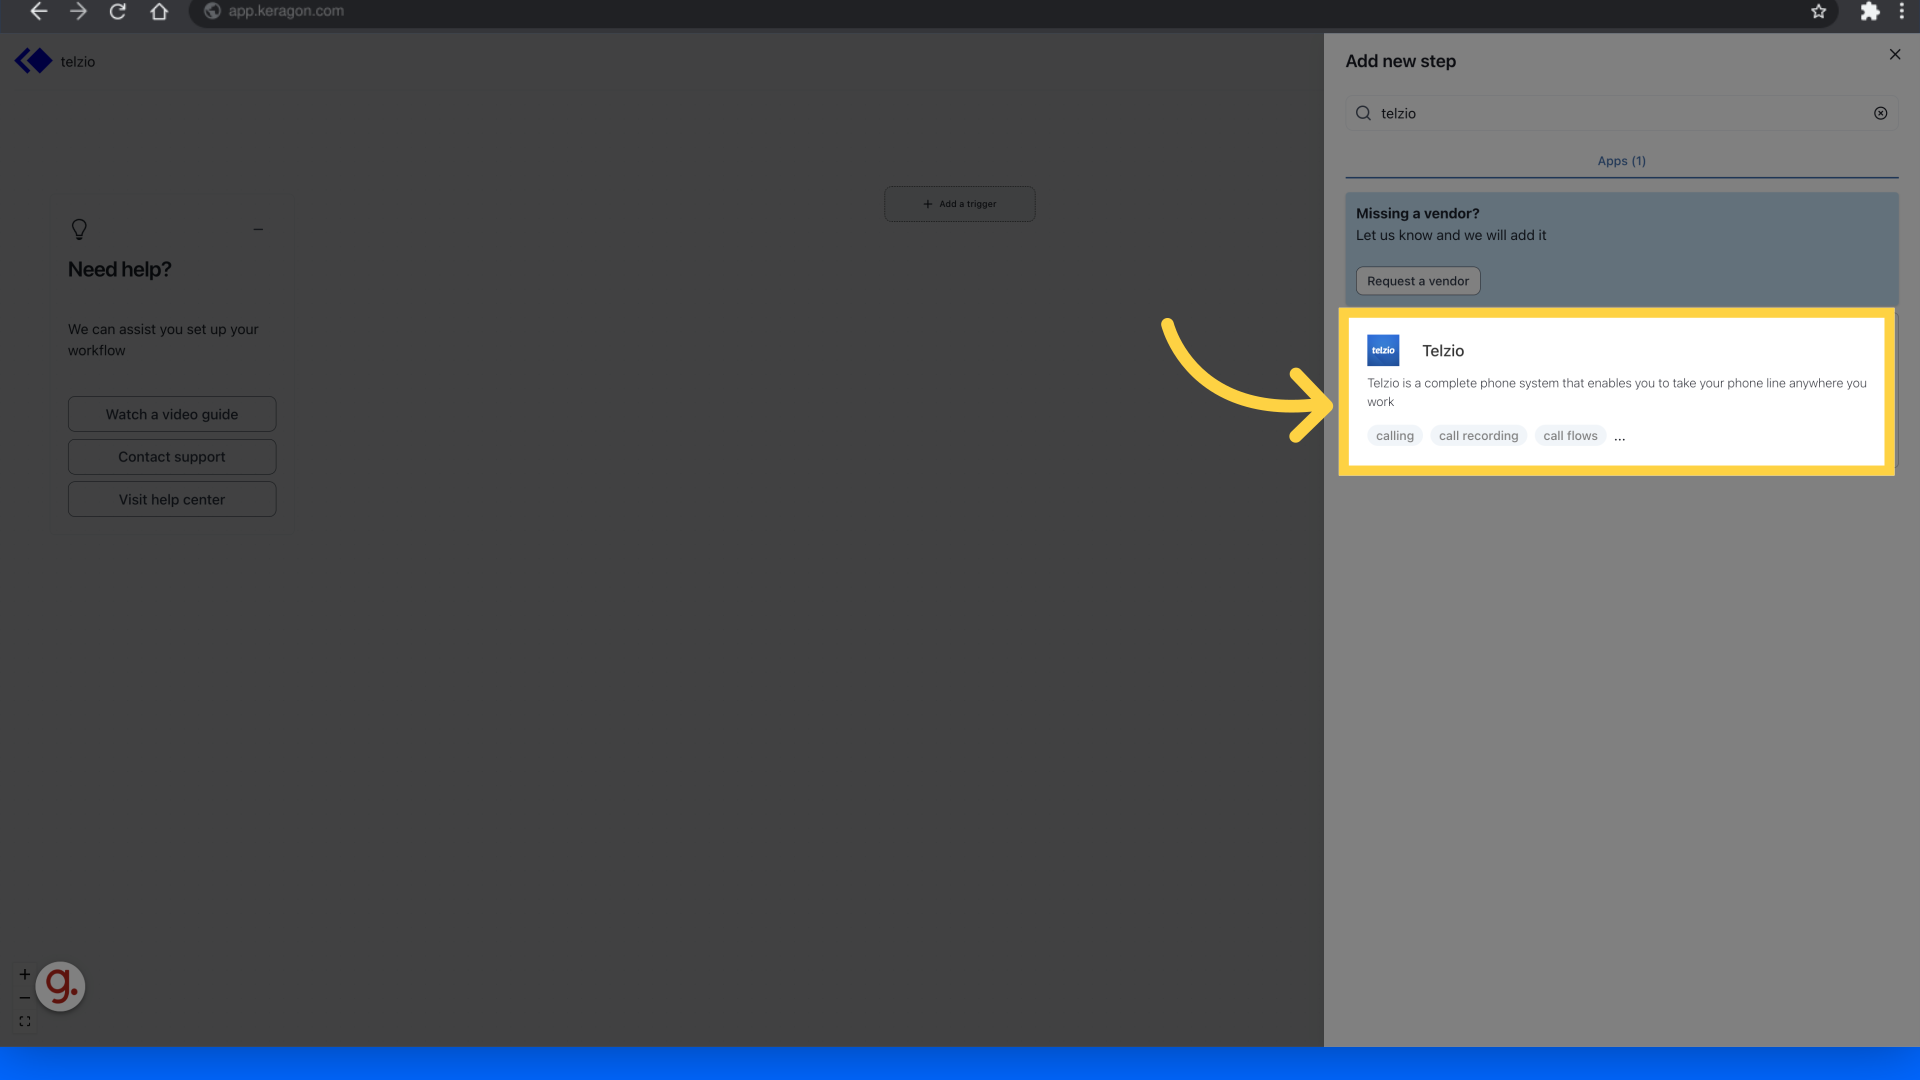The height and width of the screenshot is (1080, 1920).
Task: Click Add a trigger on the canvas
Action: click(x=959, y=204)
